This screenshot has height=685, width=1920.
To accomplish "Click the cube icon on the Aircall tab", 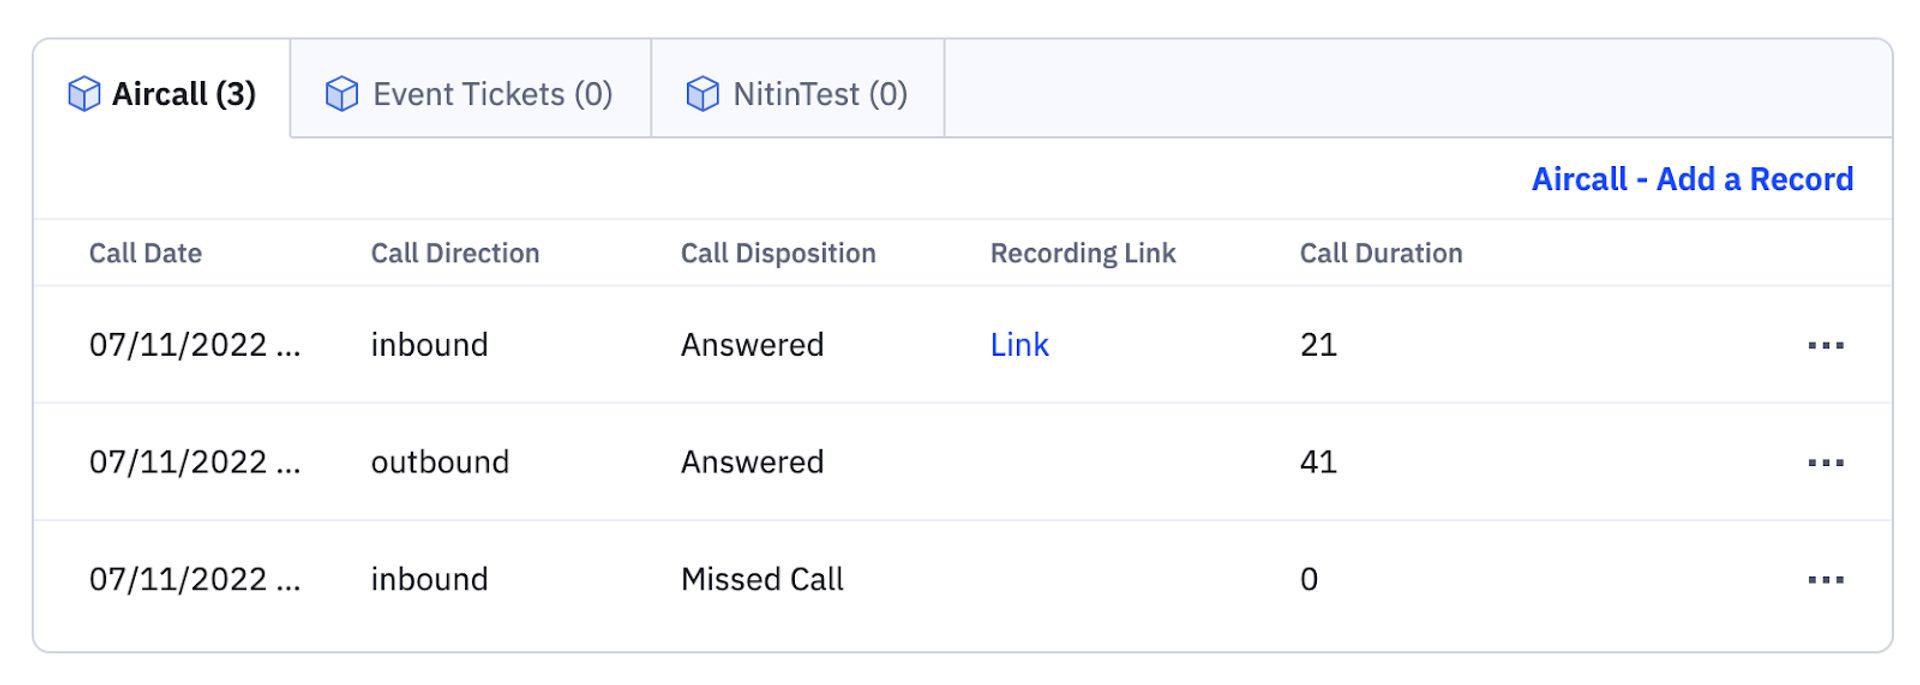I will [x=84, y=94].
